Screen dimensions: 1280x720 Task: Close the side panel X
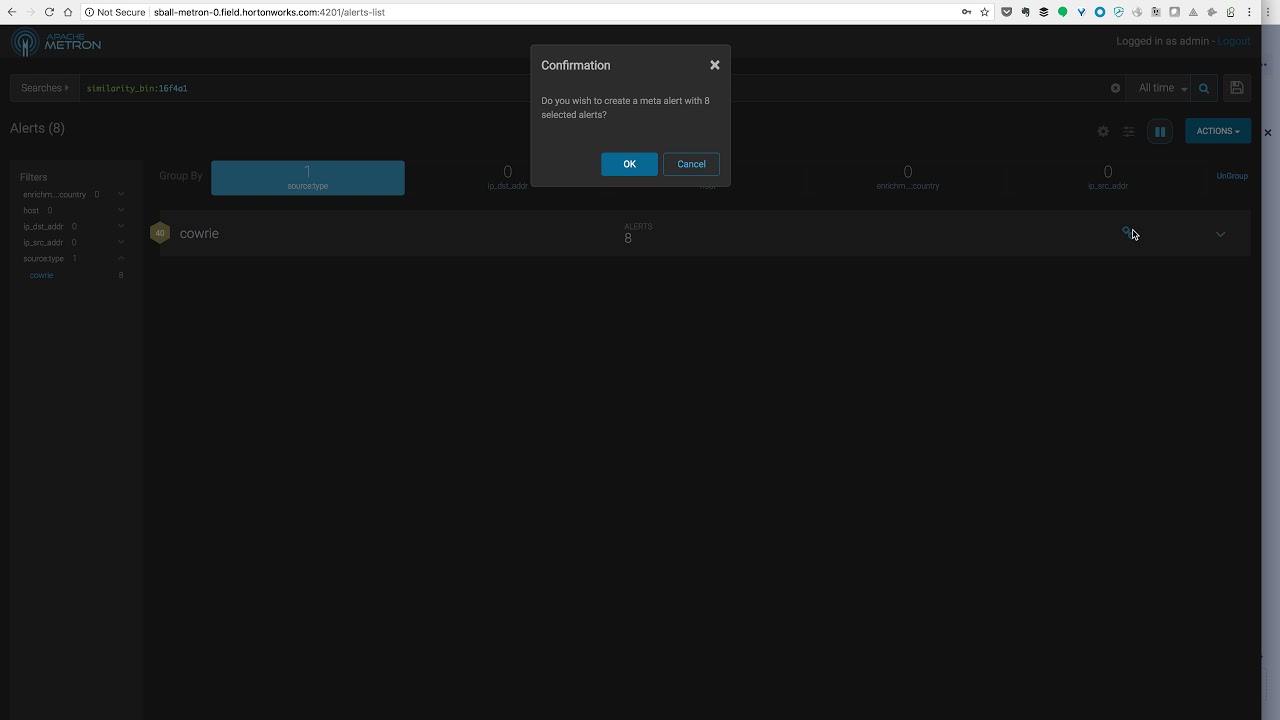point(1268,132)
